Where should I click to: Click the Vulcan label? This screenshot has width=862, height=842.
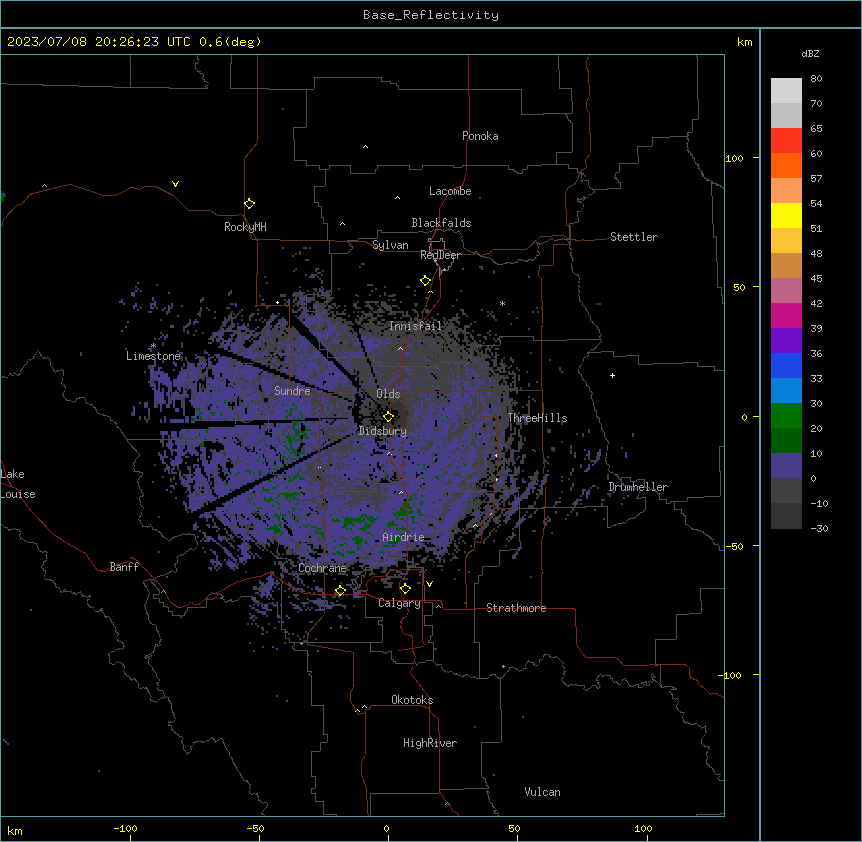click(543, 792)
